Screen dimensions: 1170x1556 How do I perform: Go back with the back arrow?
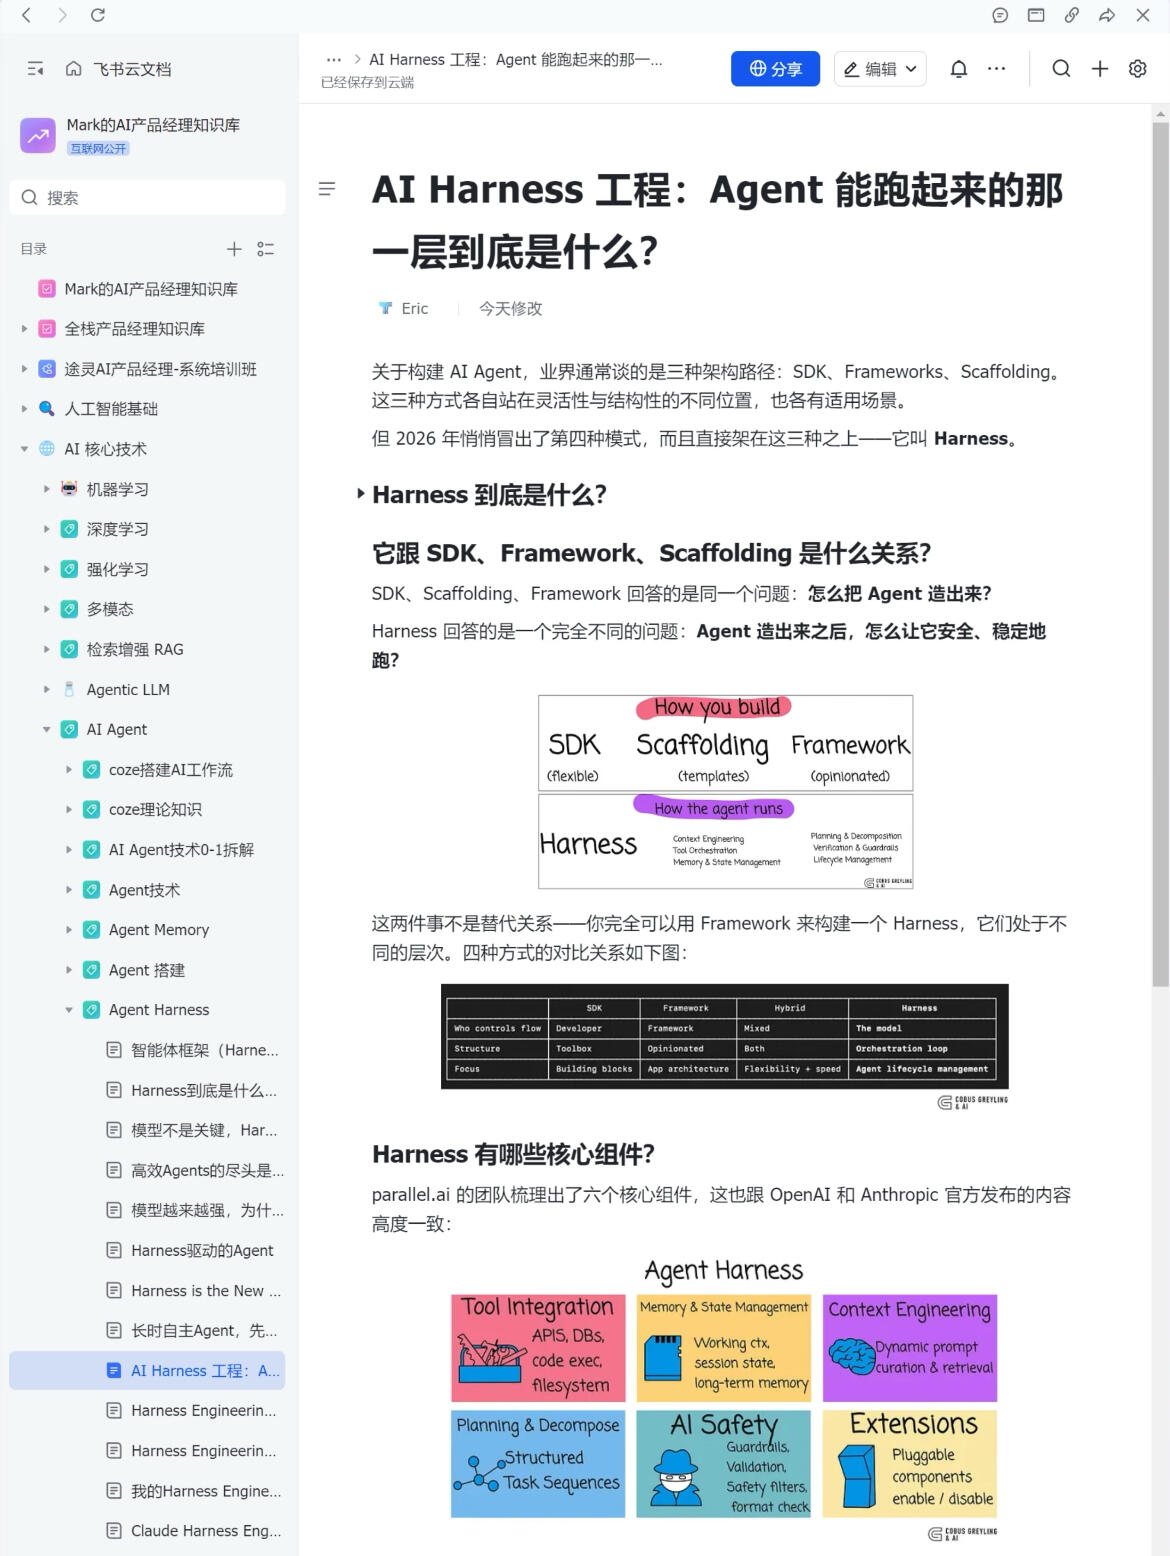click(x=27, y=15)
